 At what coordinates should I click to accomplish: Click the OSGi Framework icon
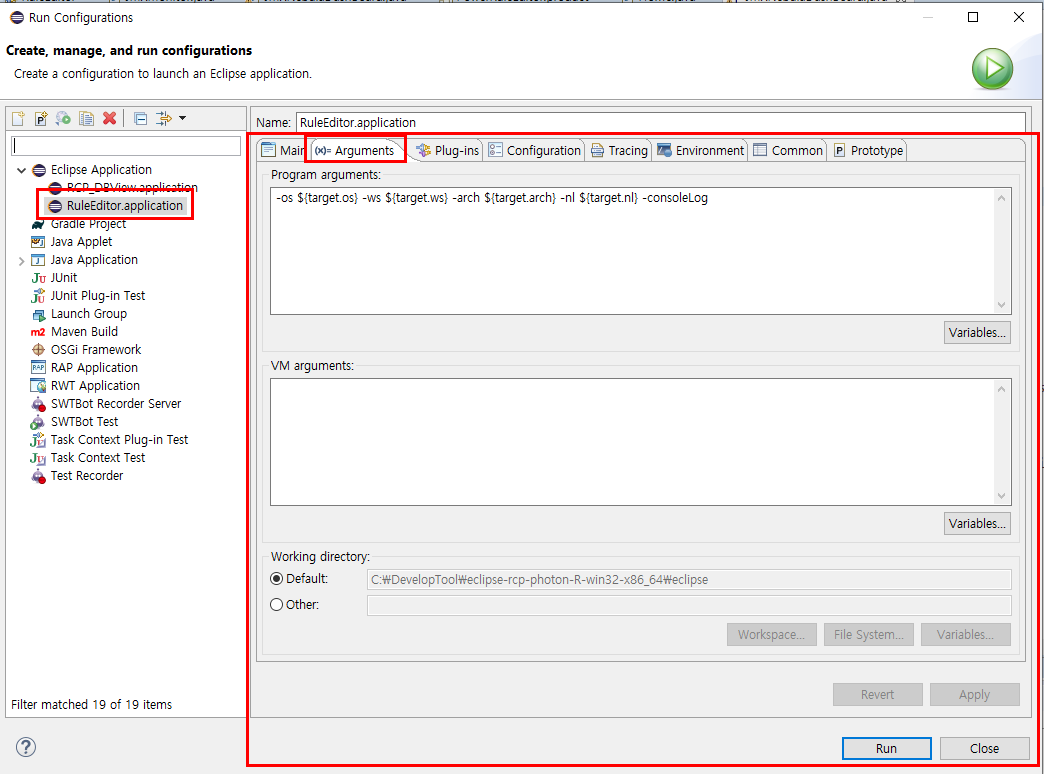(x=38, y=350)
